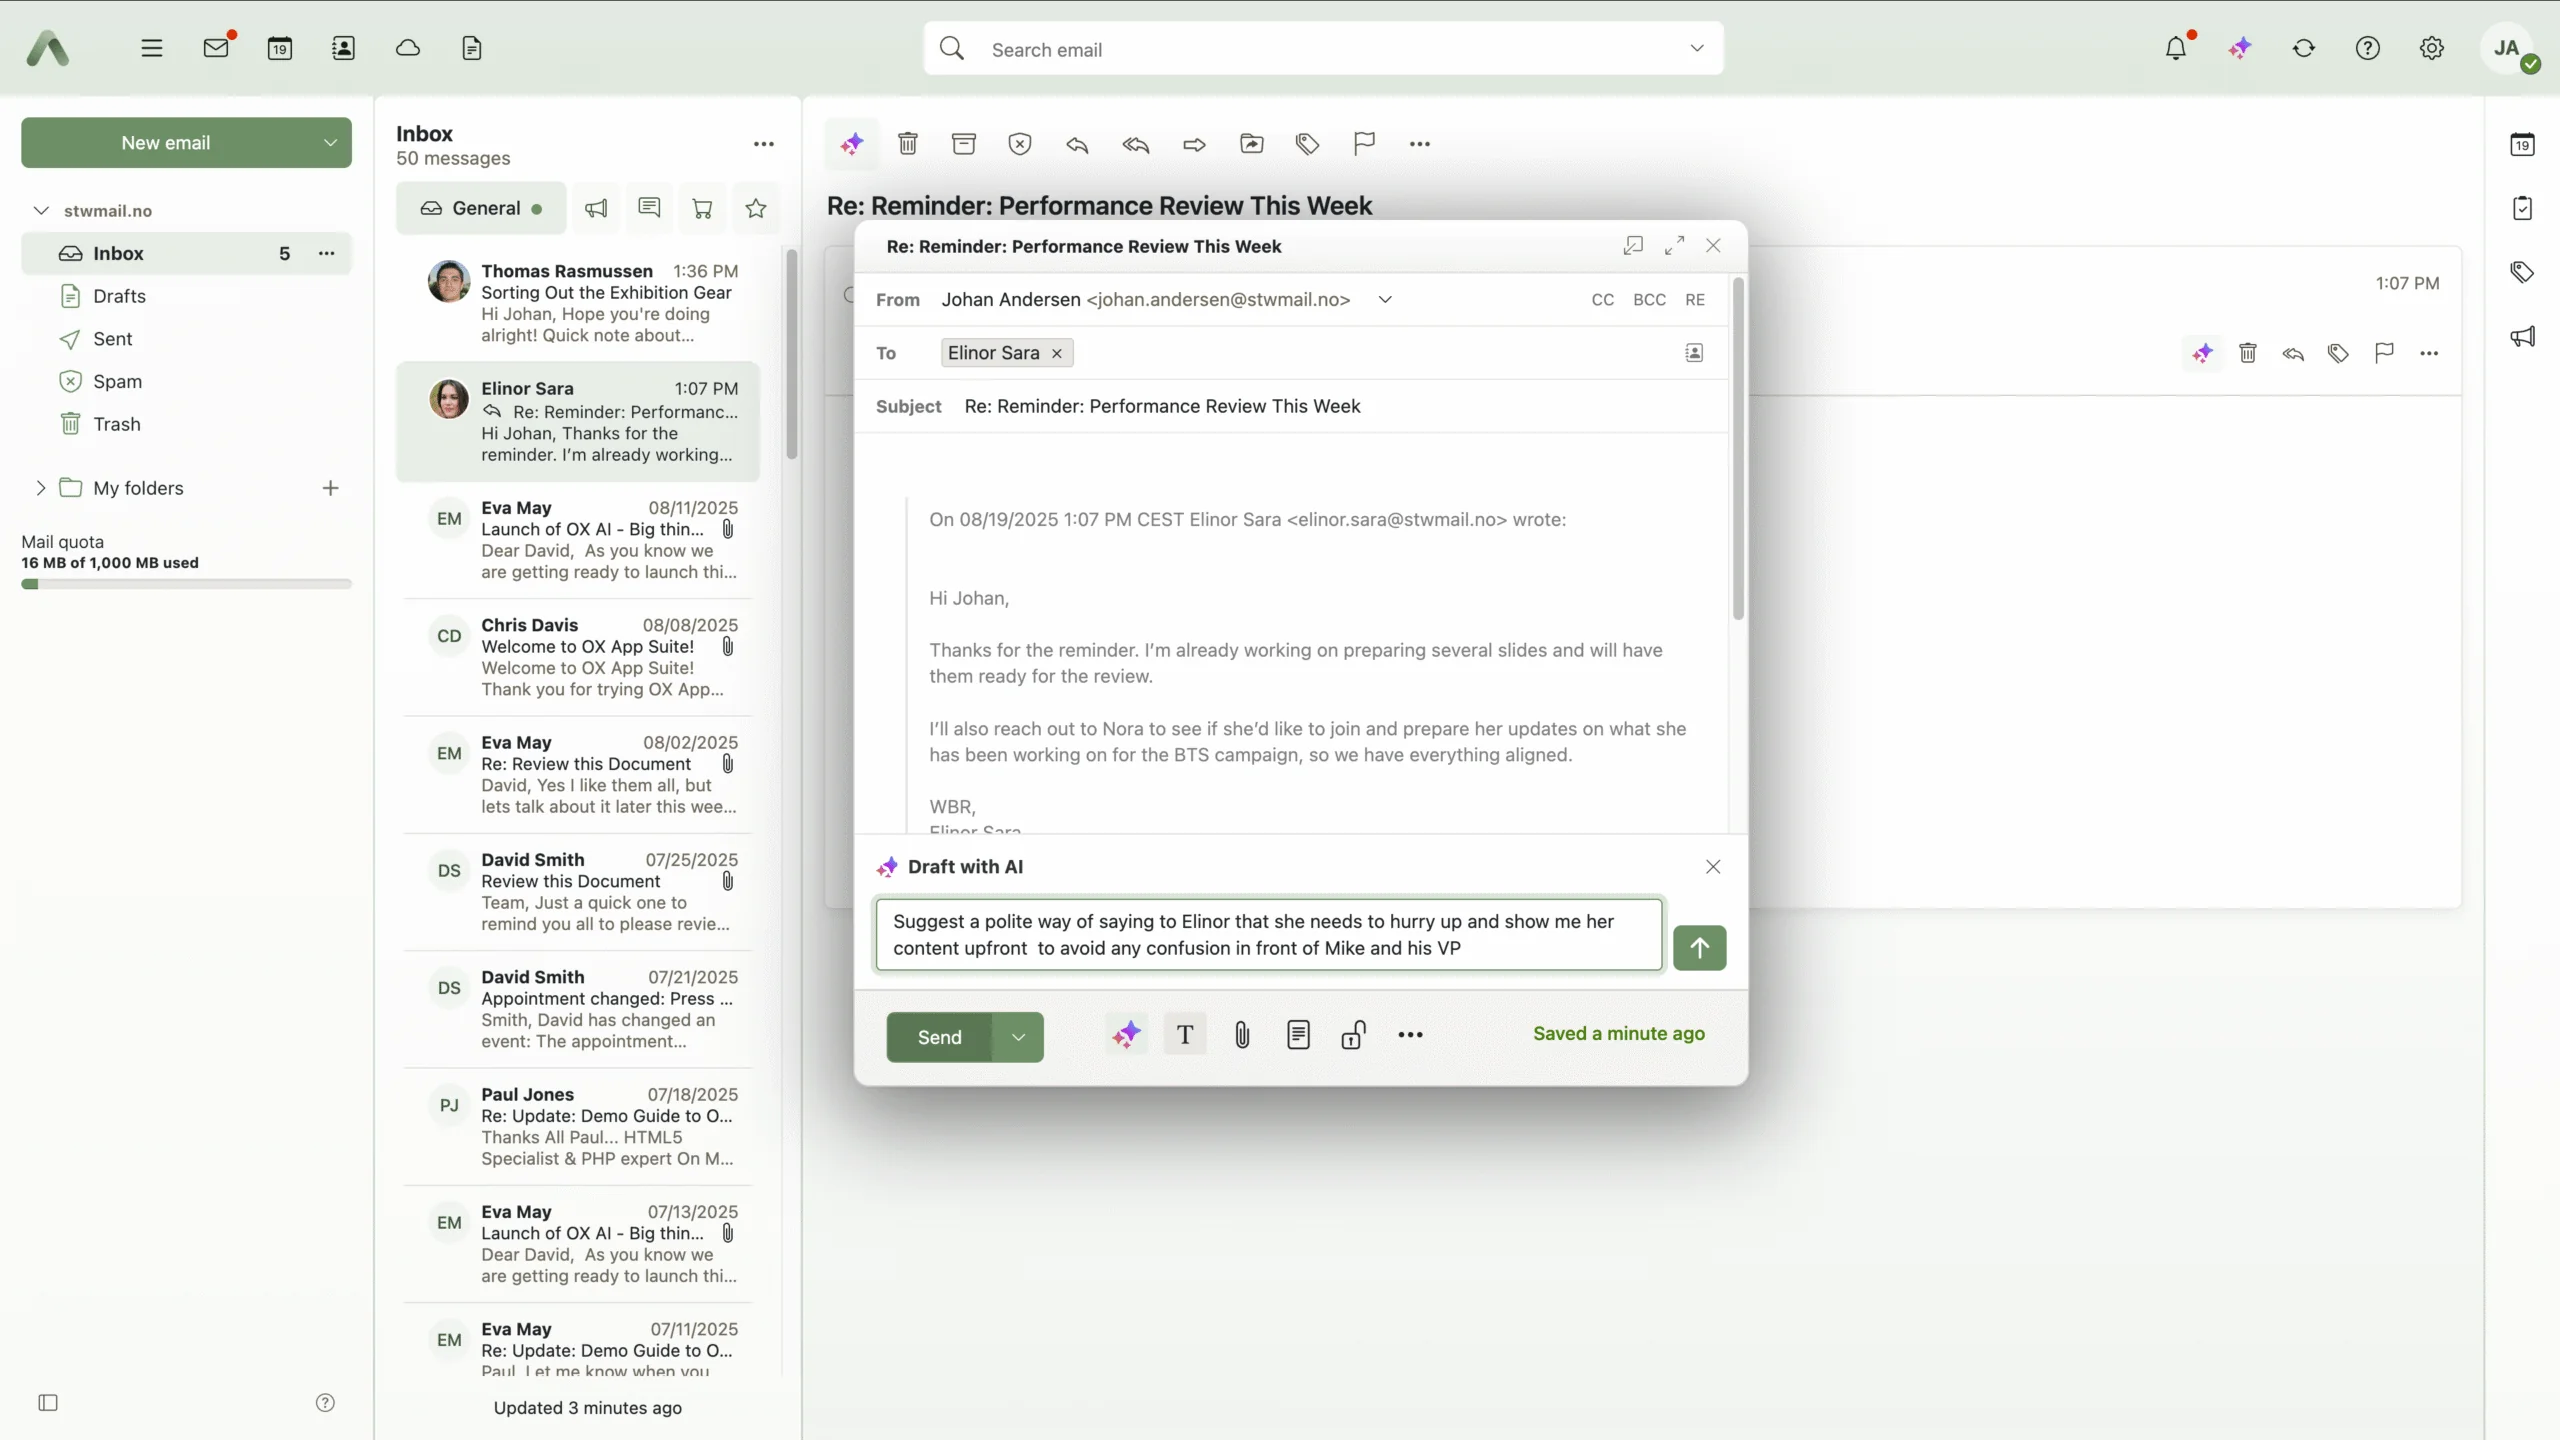This screenshot has height=1440, width=2560.
Task: Open the Drafts folder
Action: click(x=119, y=296)
